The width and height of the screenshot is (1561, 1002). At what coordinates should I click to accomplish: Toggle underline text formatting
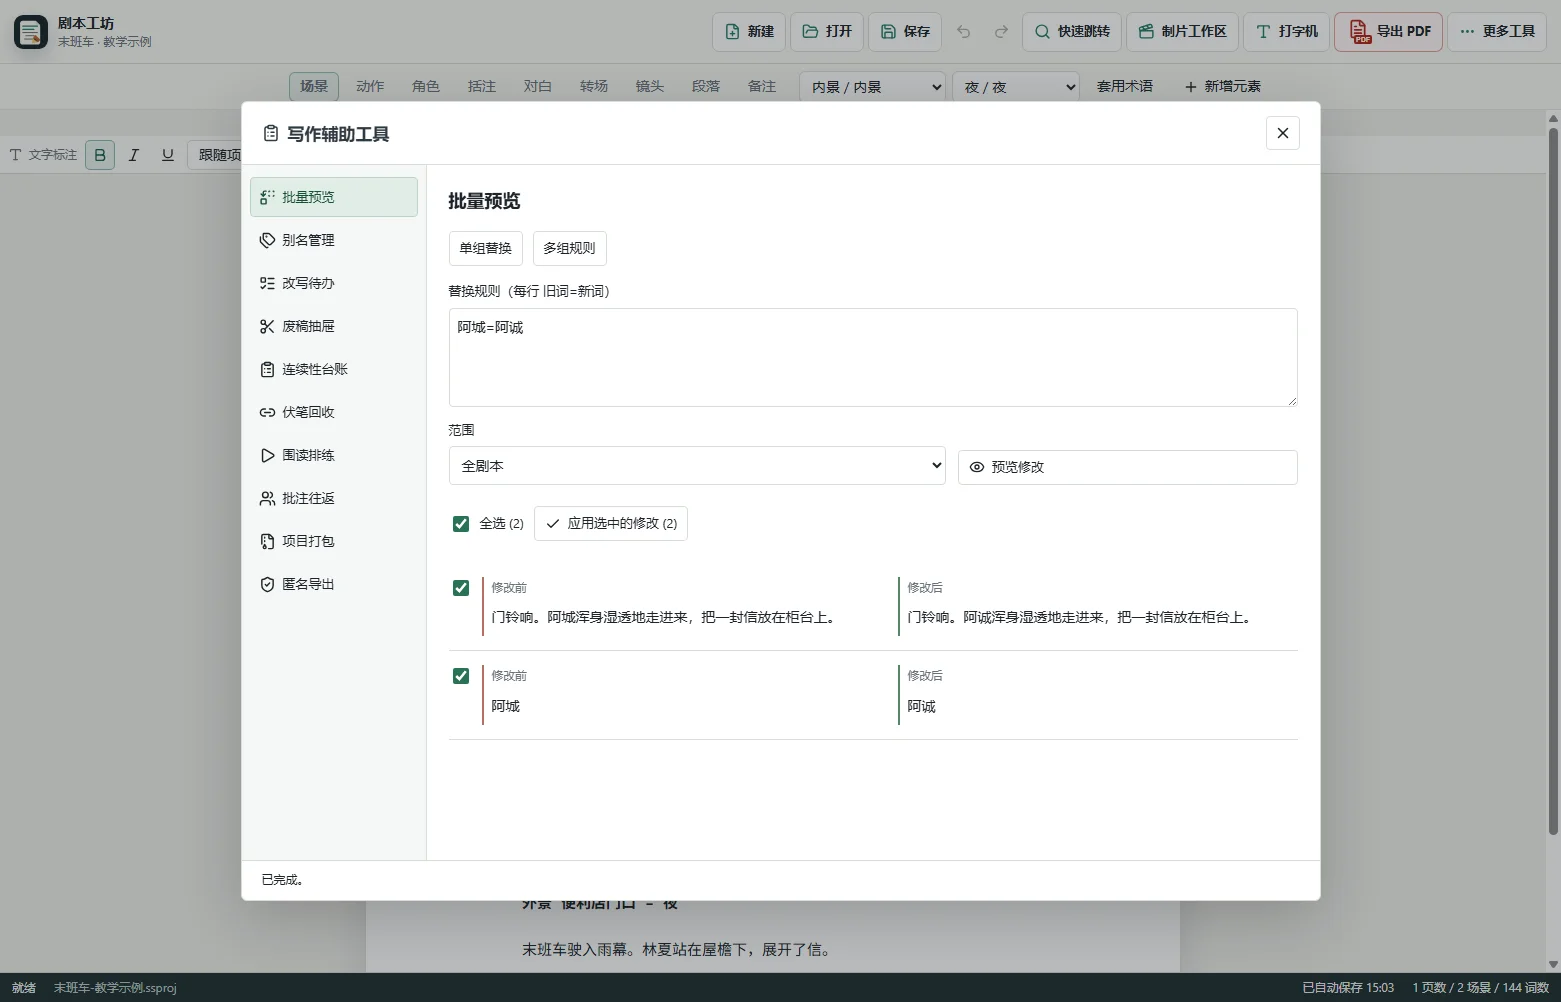[x=168, y=155]
